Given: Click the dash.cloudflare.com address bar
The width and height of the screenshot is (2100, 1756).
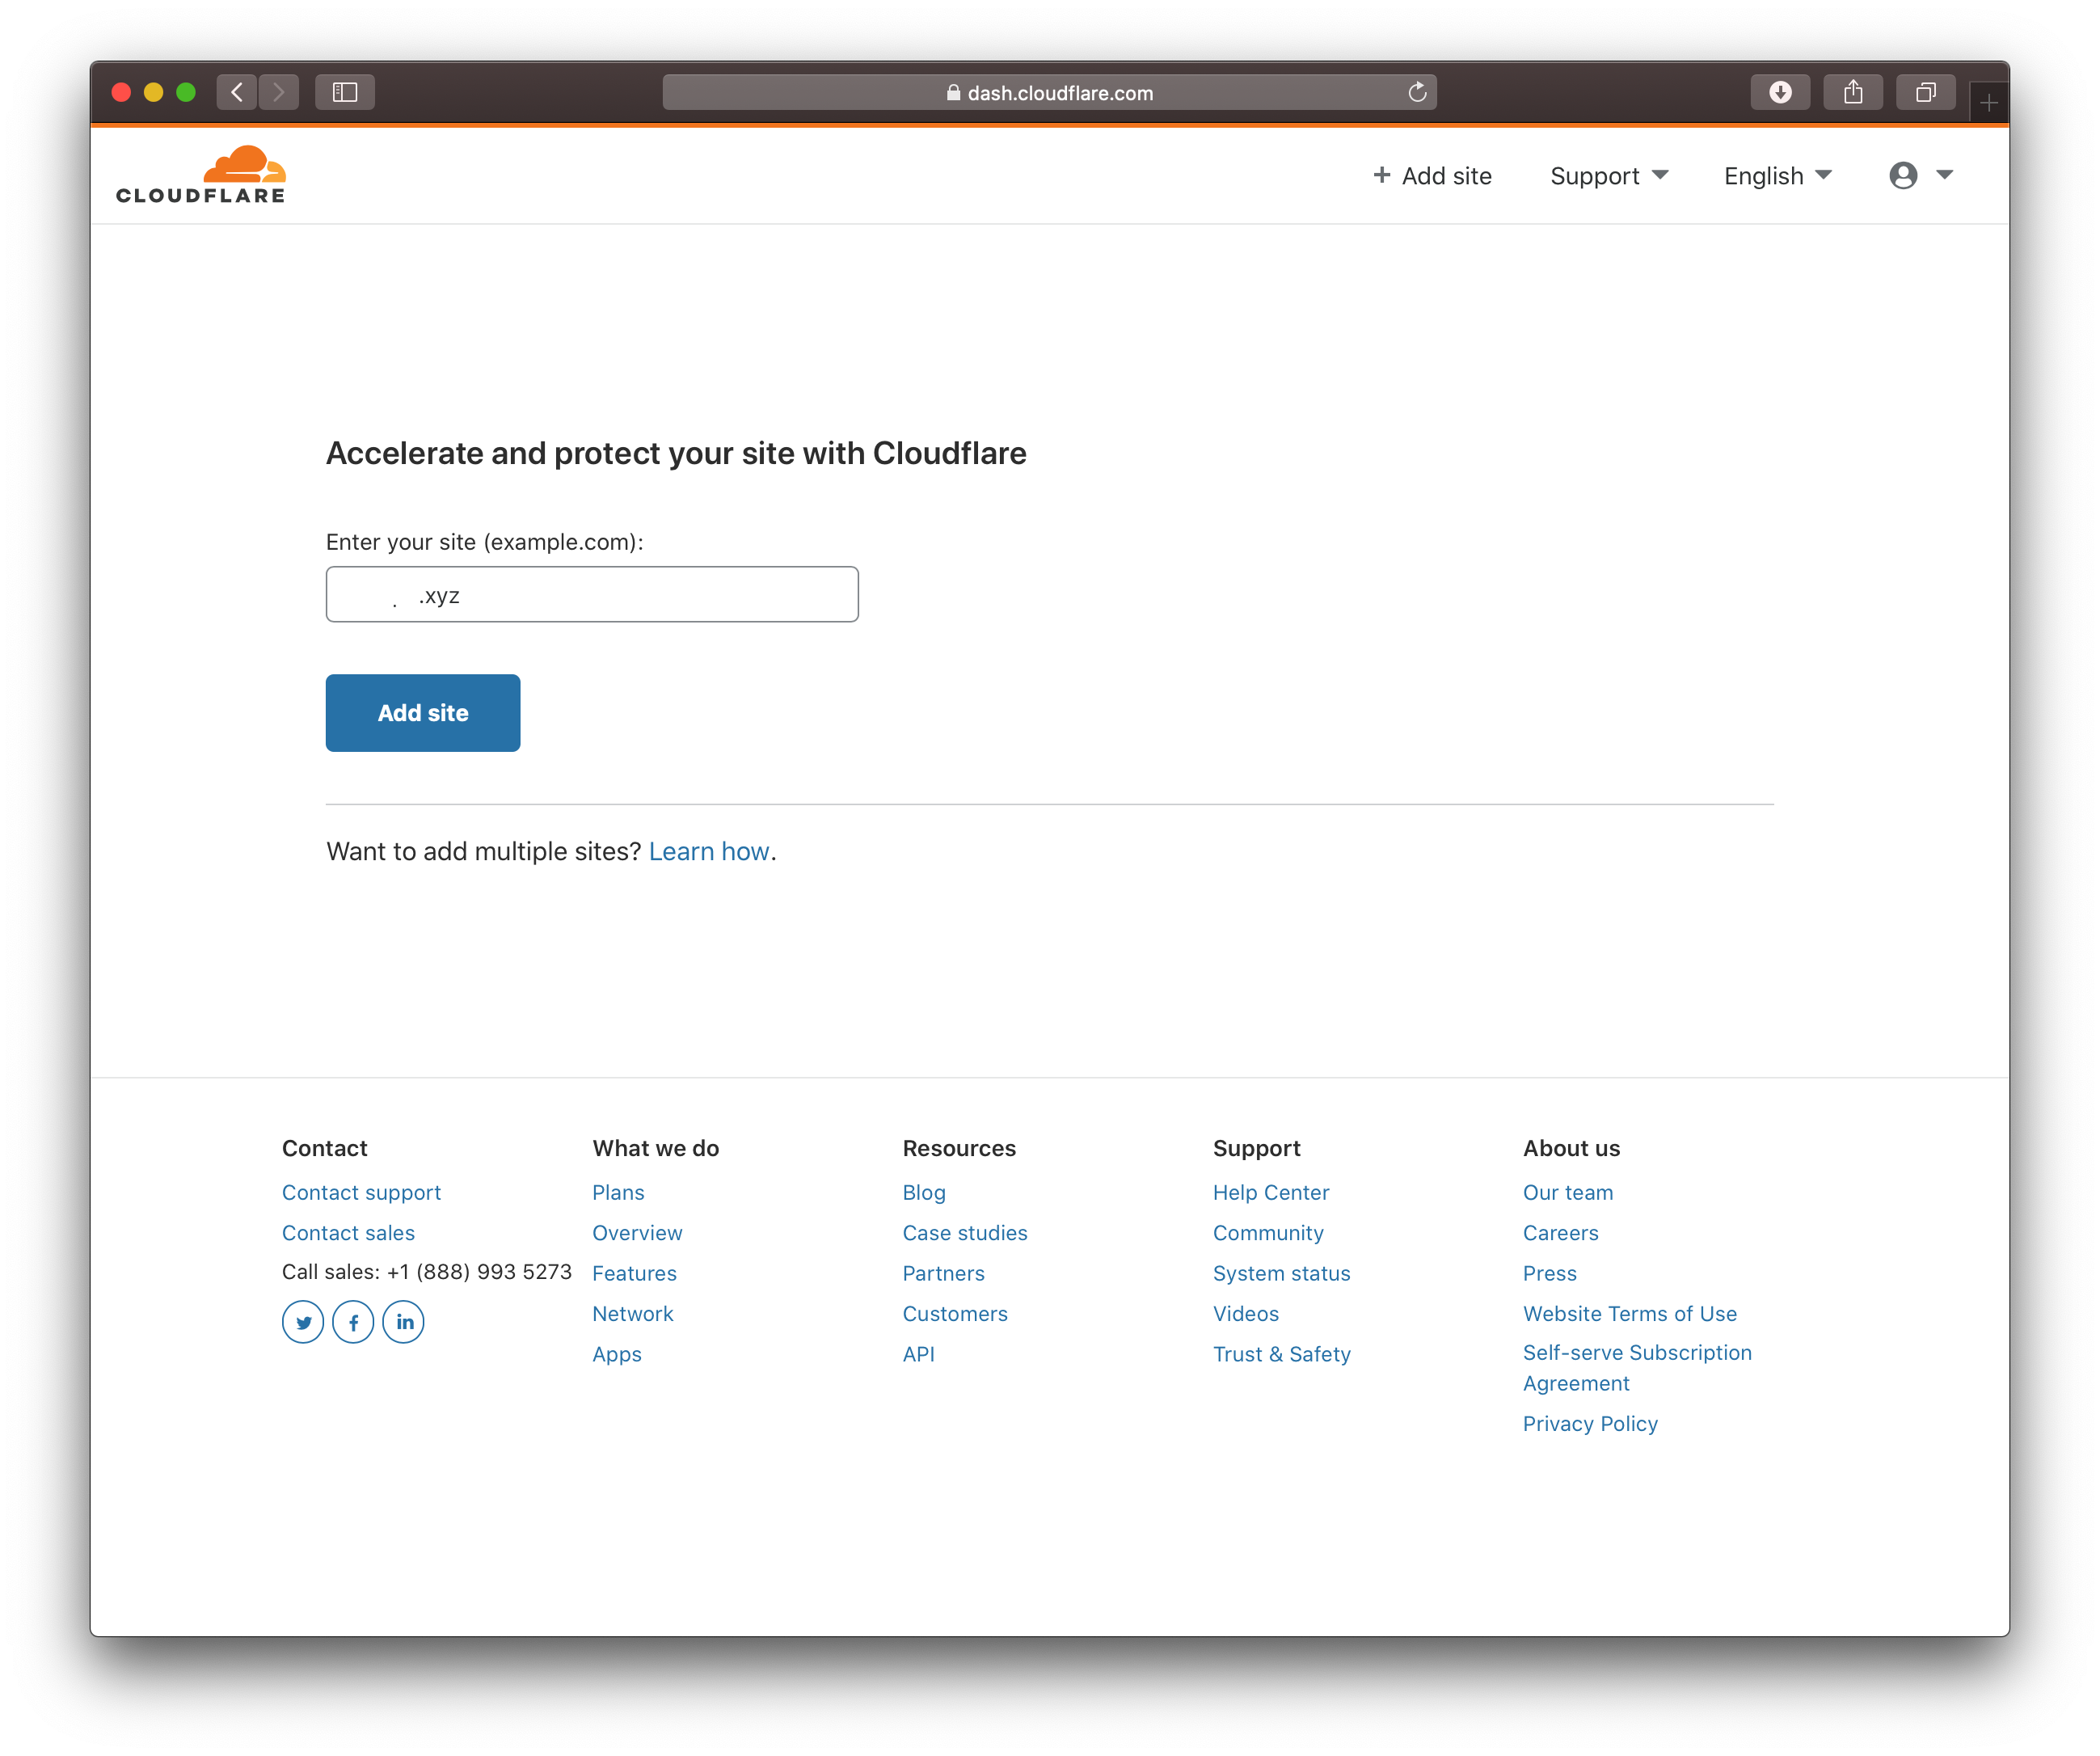Looking at the screenshot, I should click(1050, 92).
